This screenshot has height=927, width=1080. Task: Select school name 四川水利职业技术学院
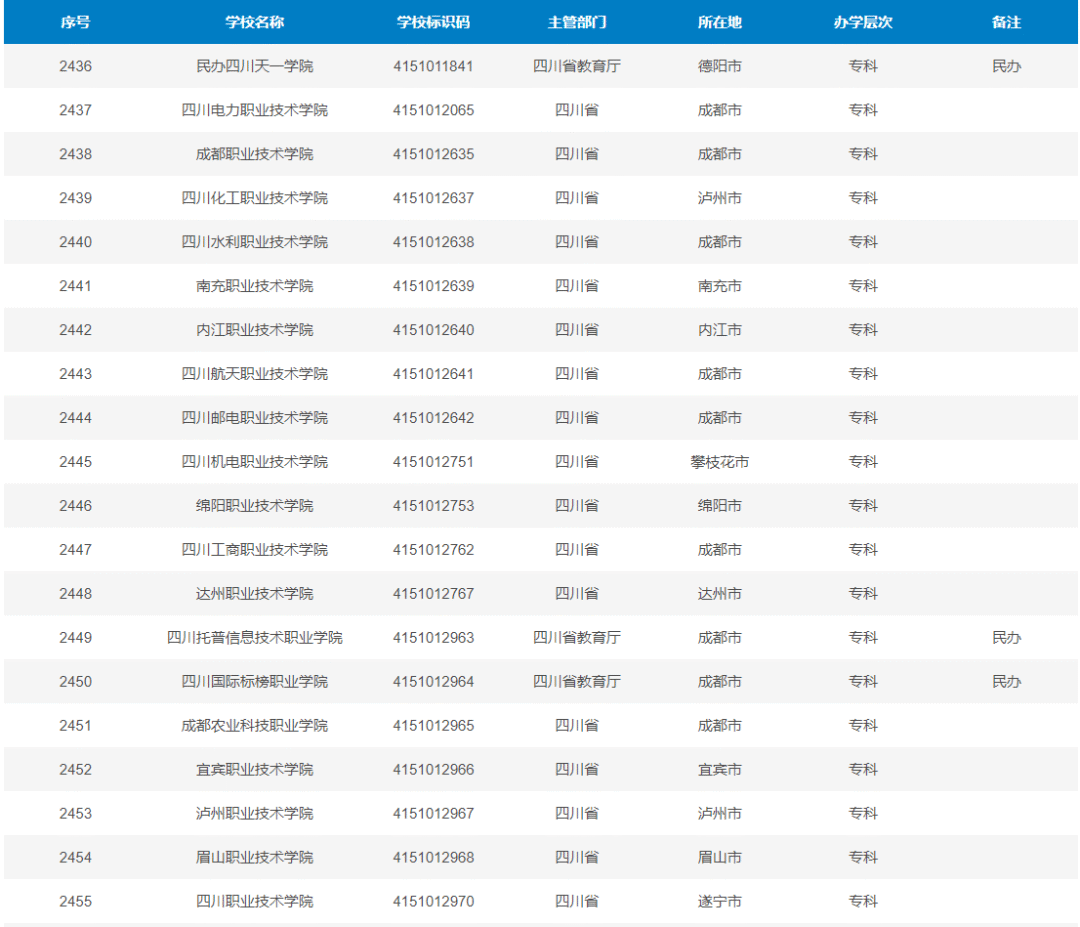coord(254,242)
